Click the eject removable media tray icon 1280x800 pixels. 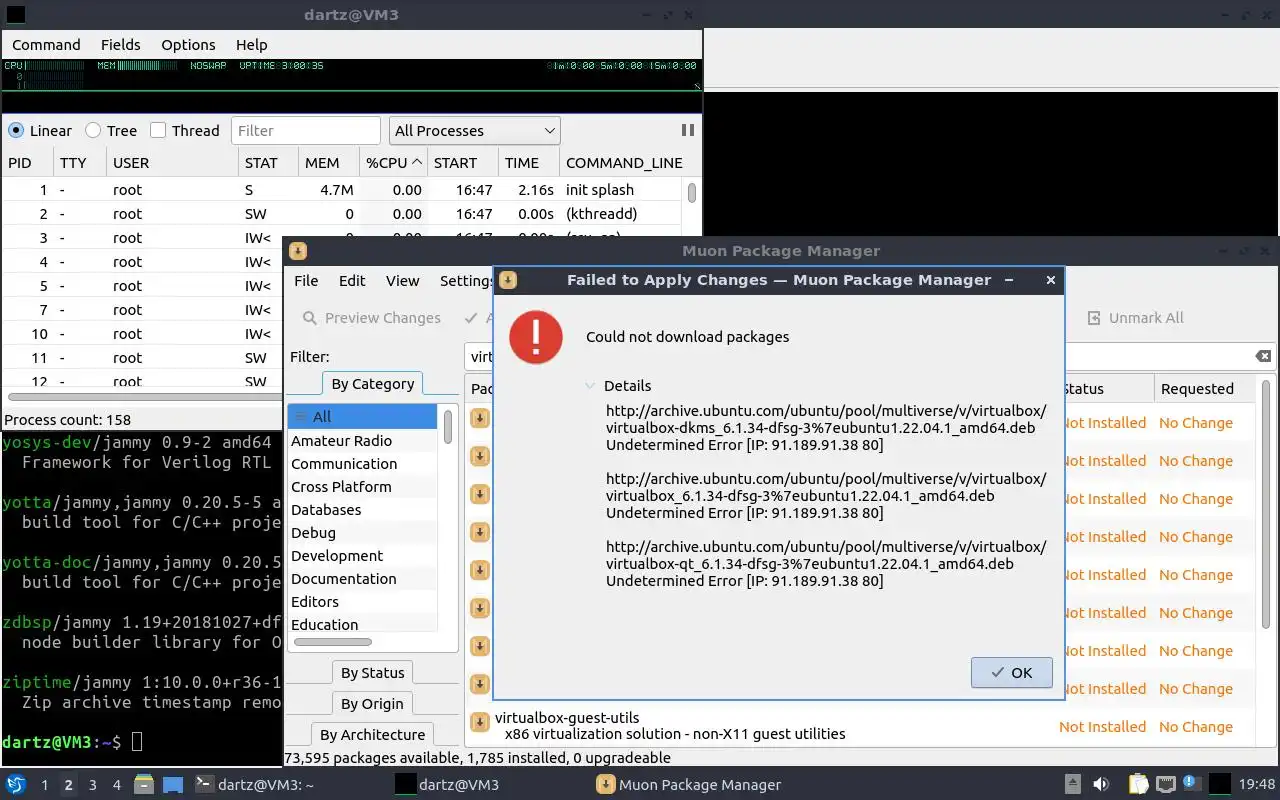pos(1072,785)
